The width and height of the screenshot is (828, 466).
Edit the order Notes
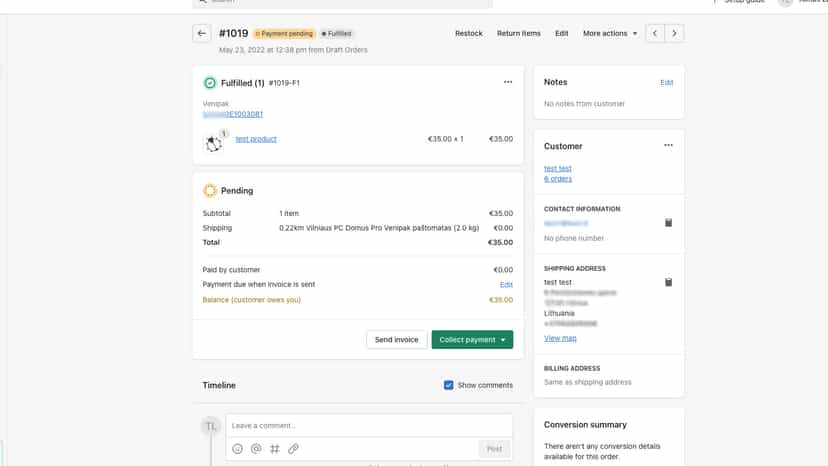coord(666,82)
